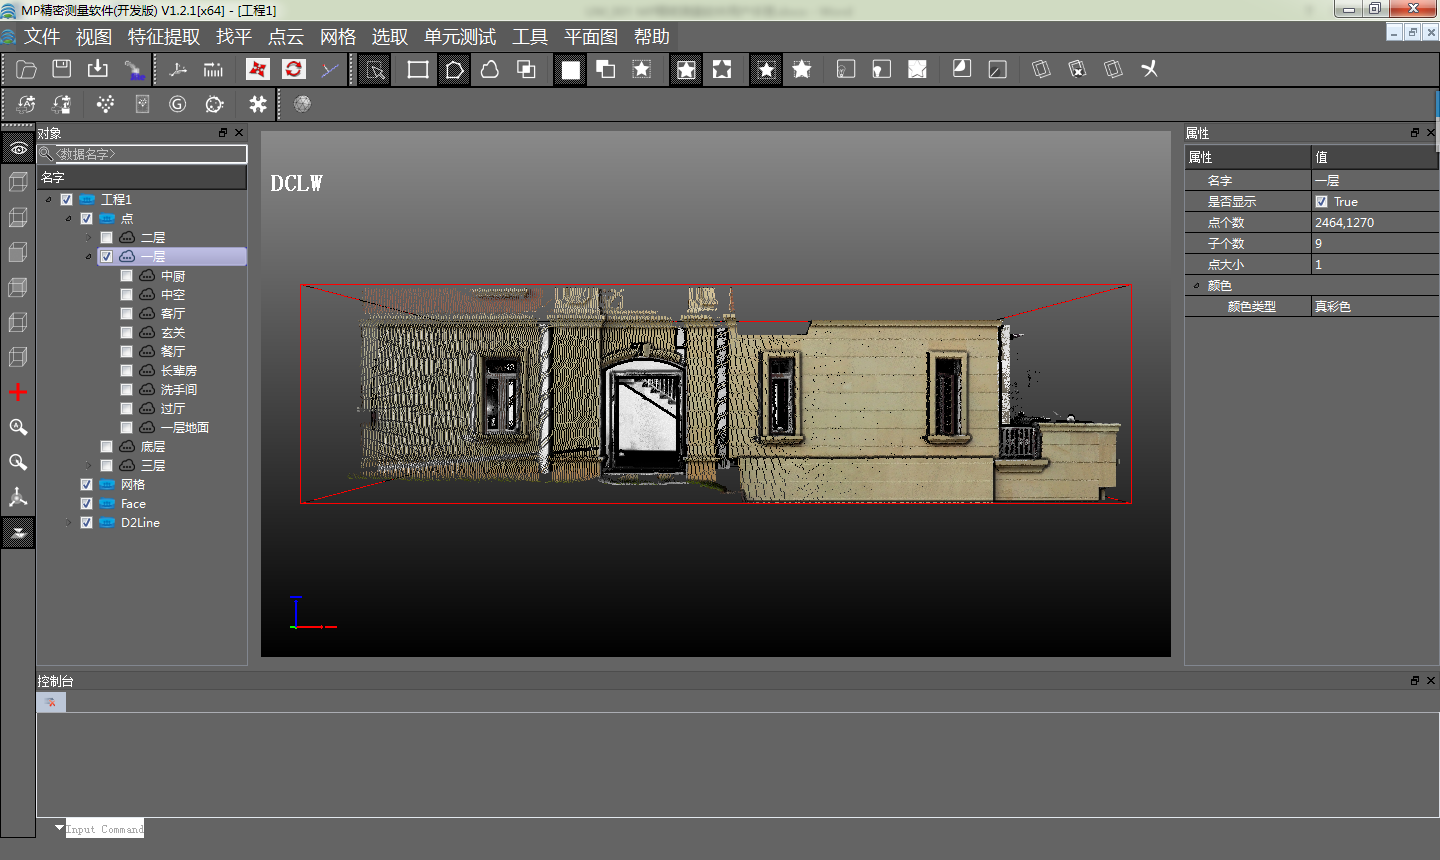This screenshot has width=1440, height=860.
Task: Expand the 二层 tree node
Action: point(89,238)
